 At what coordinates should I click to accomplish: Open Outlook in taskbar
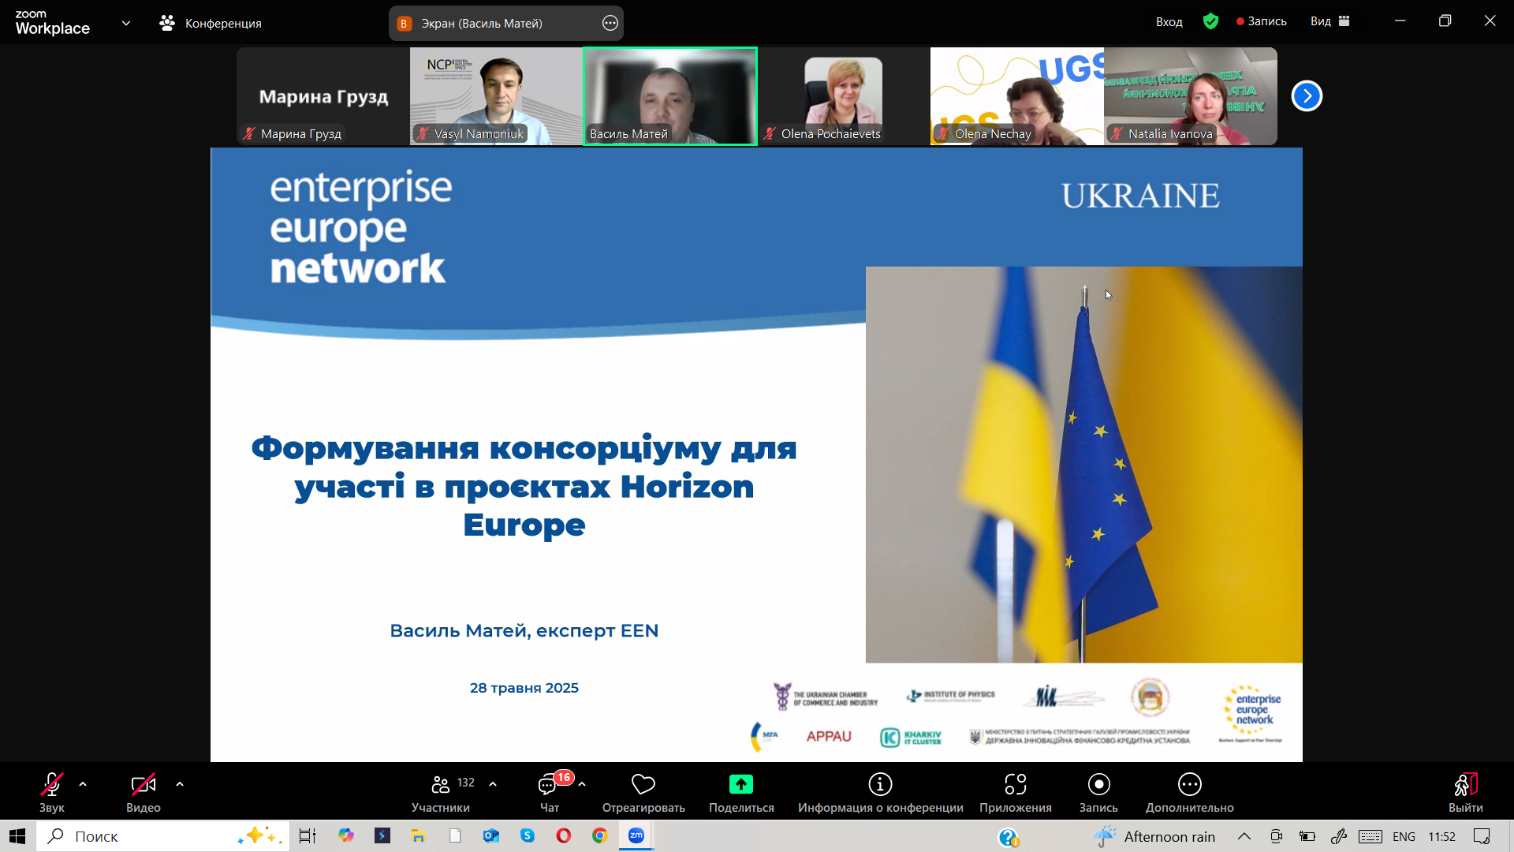(491, 836)
